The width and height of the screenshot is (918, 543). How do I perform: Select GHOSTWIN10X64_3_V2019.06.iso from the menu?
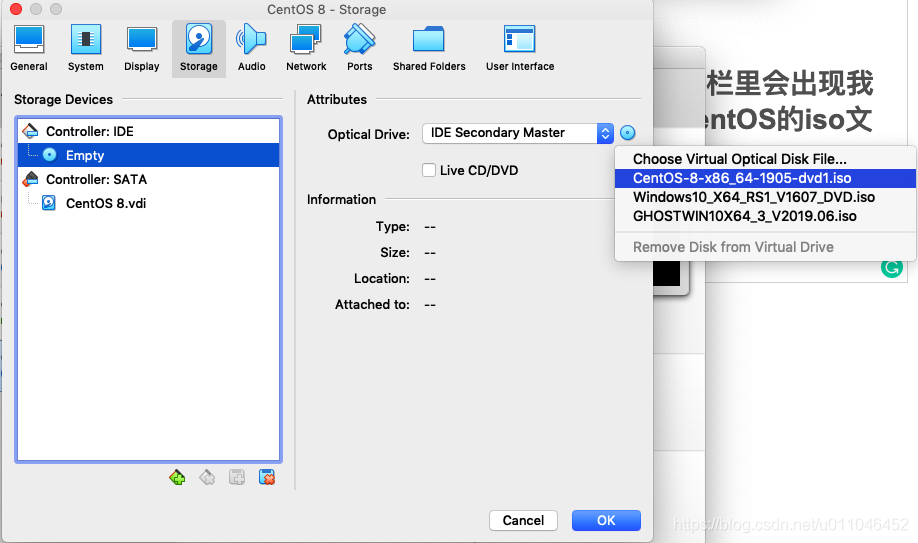[x=765, y=216]
